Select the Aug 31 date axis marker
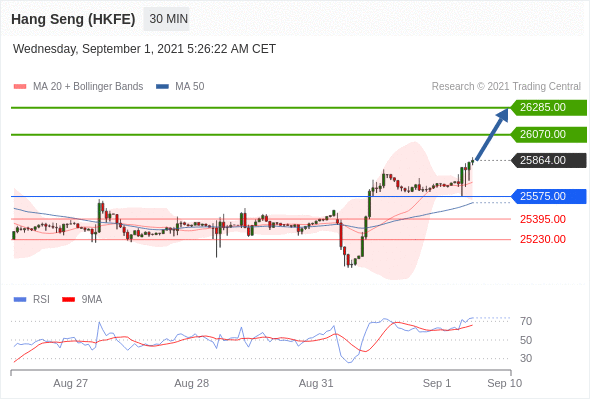Viewport: 590px width, 400px height. pyautogui.click(x=316, y=383)
